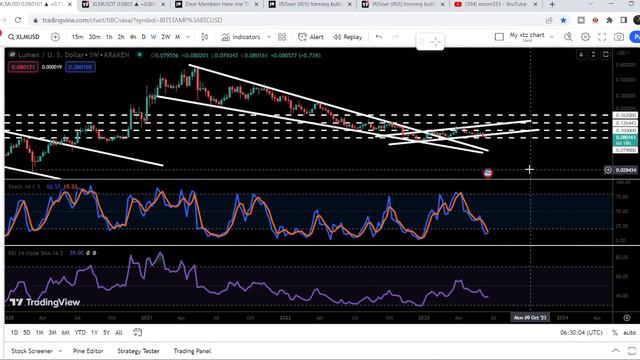Open the chart layout selector square icon
This screenshot has width=640, height=360.
tap(499, 37)
